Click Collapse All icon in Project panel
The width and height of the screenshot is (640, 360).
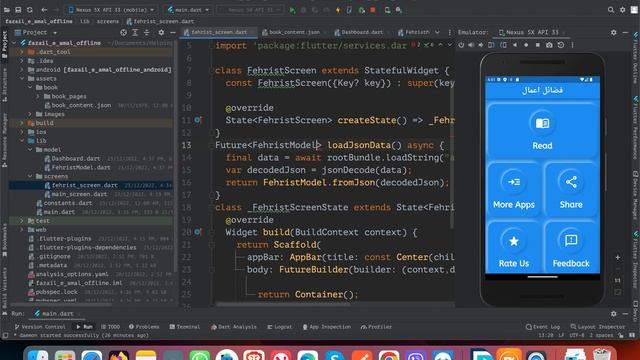pyautogui.click(x=147, y=32)
